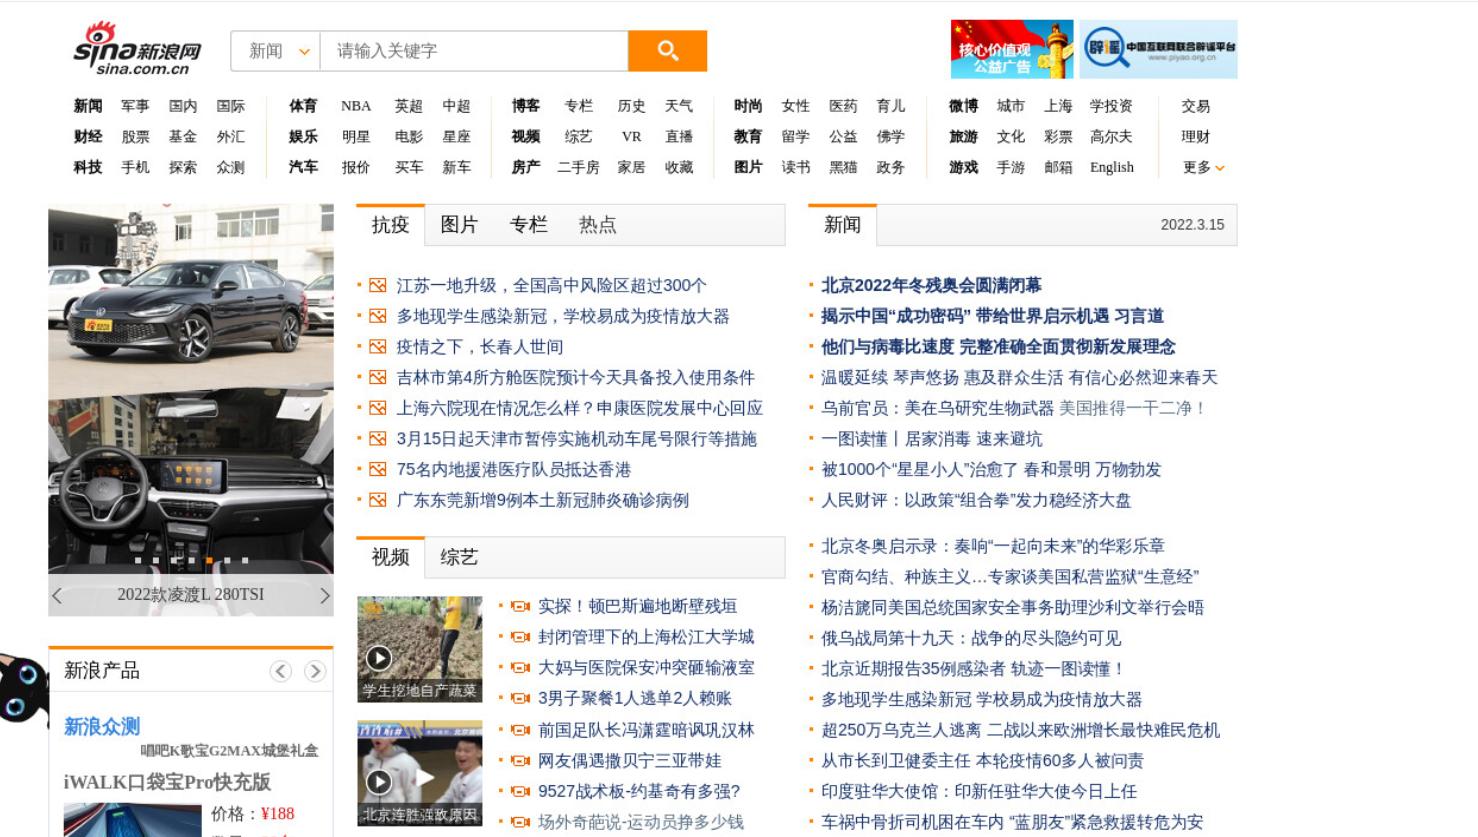The height and width of the screenshot is (837, 1478).
Task: Open the 中国互联网联合辟谣平台 banner
Action: [1159, 49]
